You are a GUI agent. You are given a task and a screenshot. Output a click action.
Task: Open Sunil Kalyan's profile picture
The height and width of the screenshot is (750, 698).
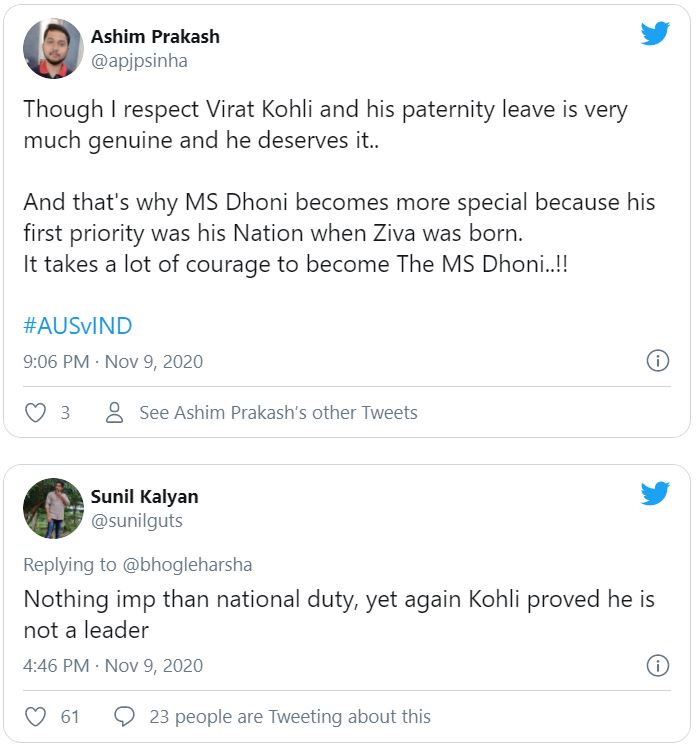[53, 508]
